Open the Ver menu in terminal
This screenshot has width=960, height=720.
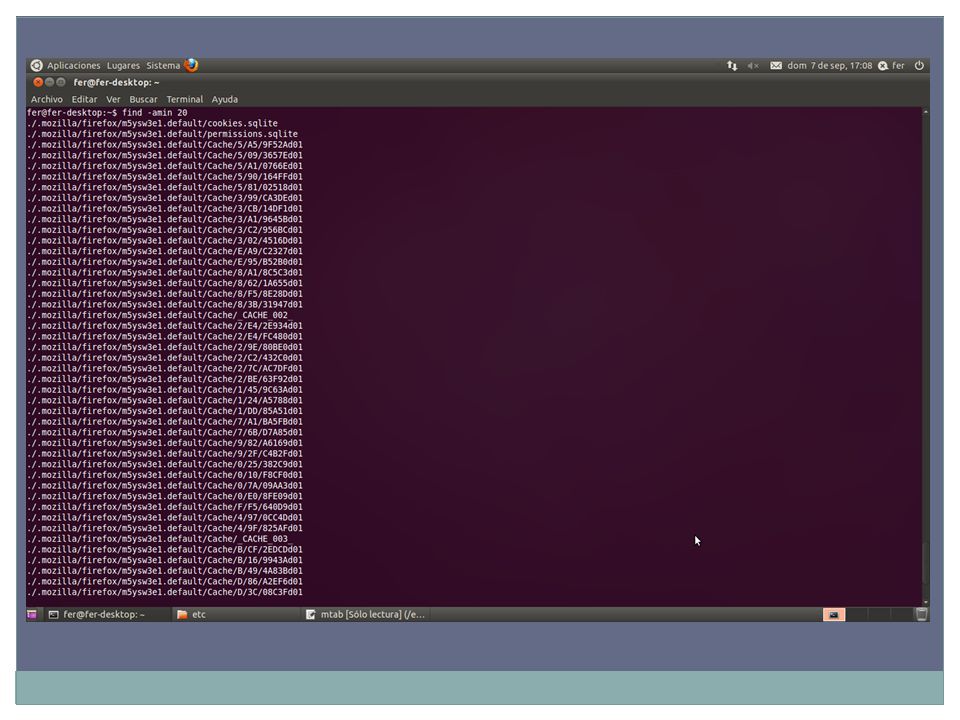113,99
